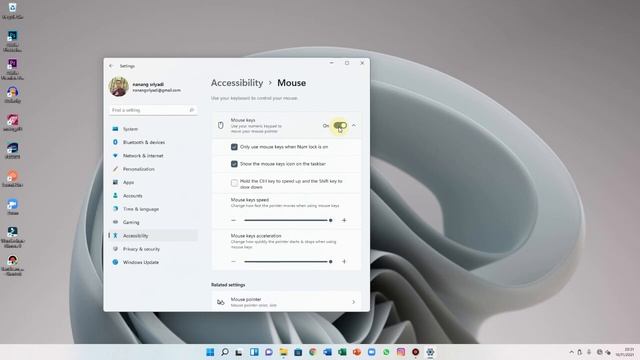
Task: Enable Hold the Ctrl key to speed up checkbox
Action: click(234, 183)
